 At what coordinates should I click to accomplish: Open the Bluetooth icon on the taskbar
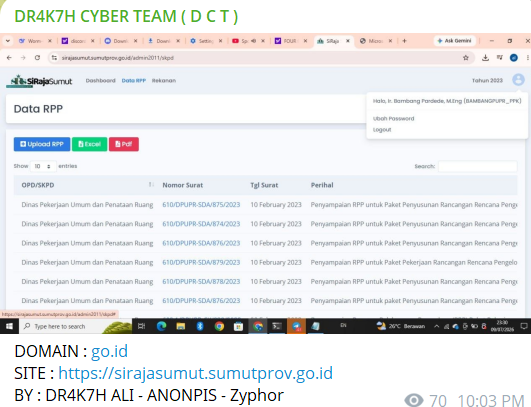coord(200,326)
